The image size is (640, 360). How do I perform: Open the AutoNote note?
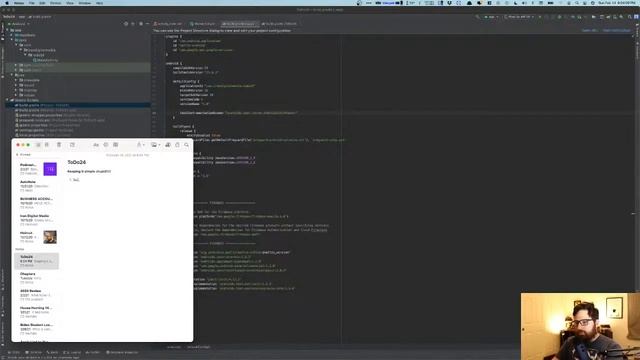coord(37,186)
